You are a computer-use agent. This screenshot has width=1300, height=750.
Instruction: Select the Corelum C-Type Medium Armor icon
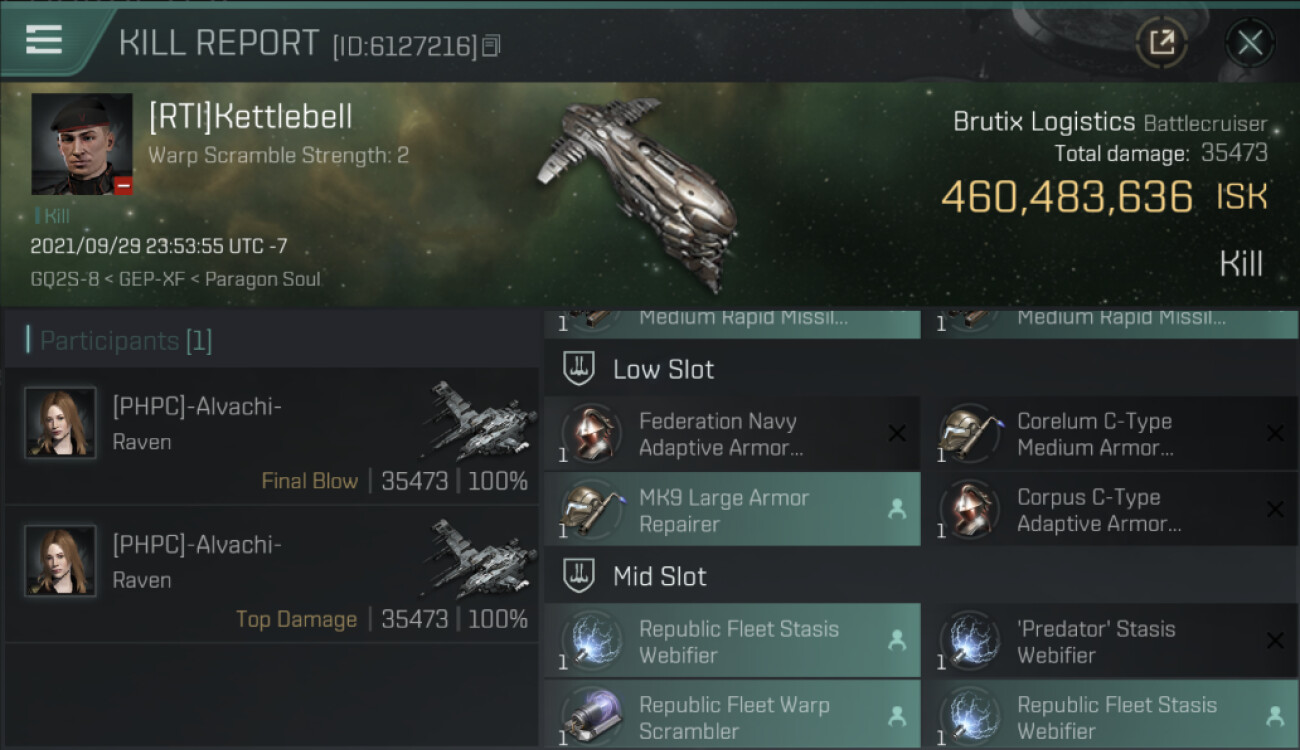coord(968,434)
